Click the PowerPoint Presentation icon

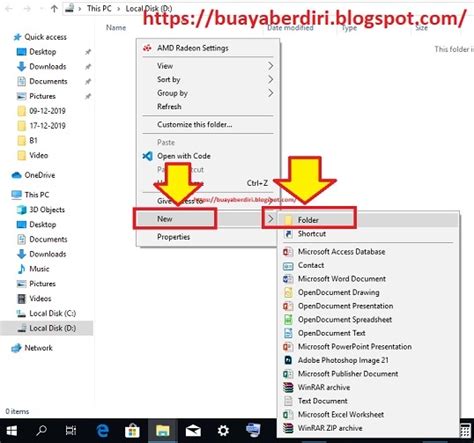tap(288, 347)
